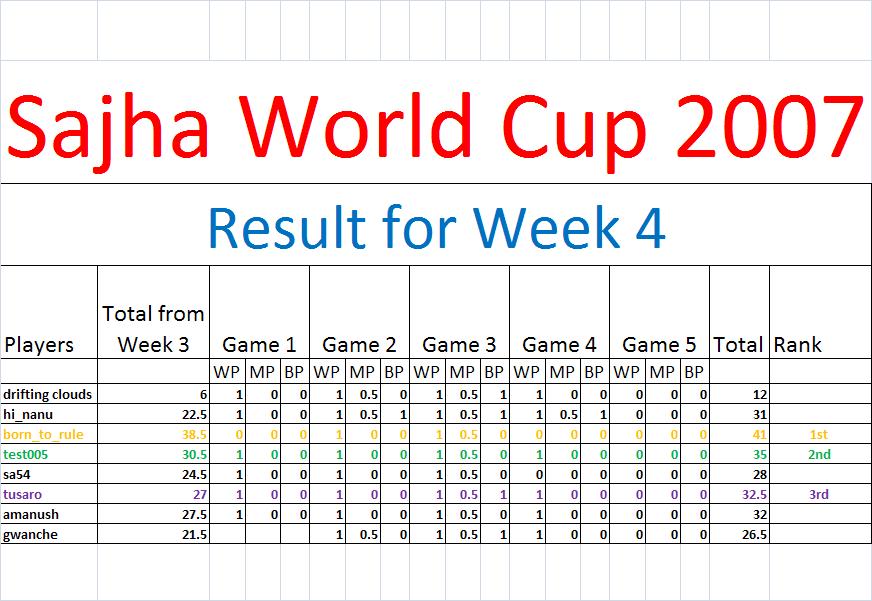Viewport: 872px width, 601px height.
Task: Select the test005 player cell
Action: tap(26, 454)
